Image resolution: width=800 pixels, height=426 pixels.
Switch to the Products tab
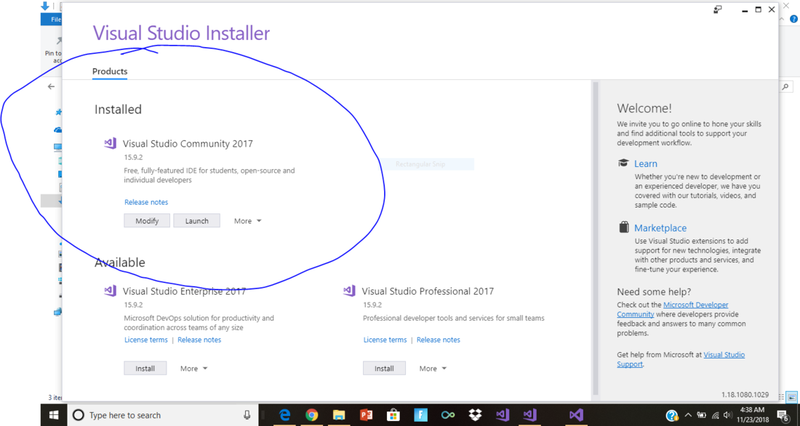(x=110, y=71)
